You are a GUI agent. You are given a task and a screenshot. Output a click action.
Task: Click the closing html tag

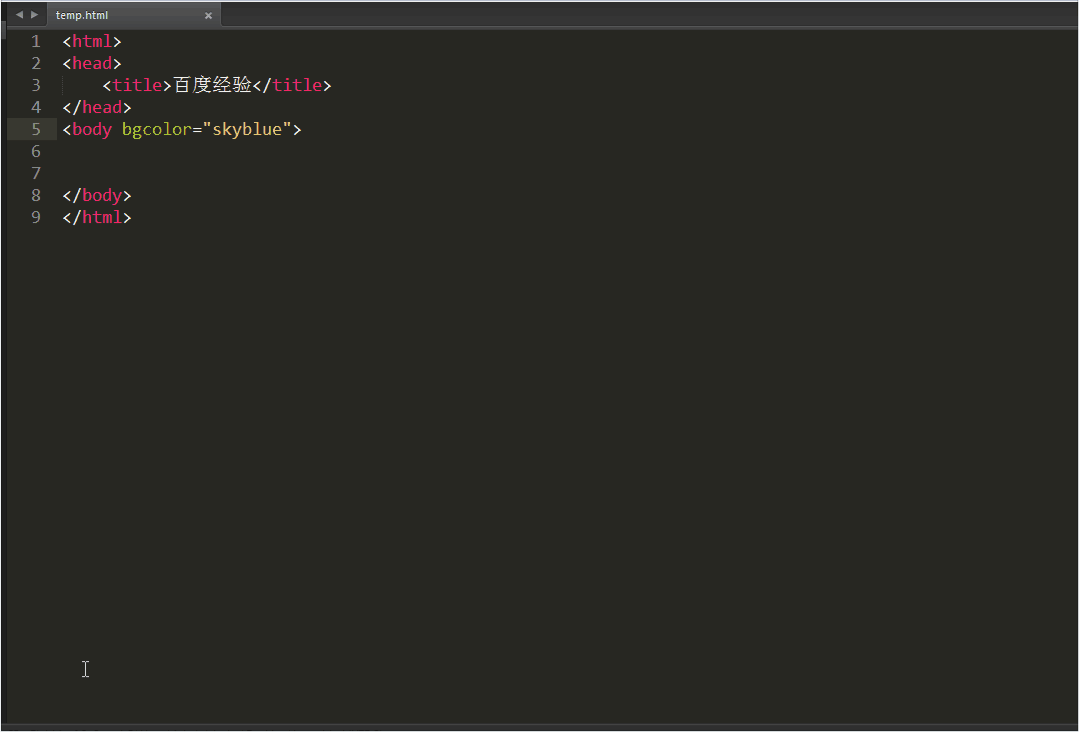97,217
